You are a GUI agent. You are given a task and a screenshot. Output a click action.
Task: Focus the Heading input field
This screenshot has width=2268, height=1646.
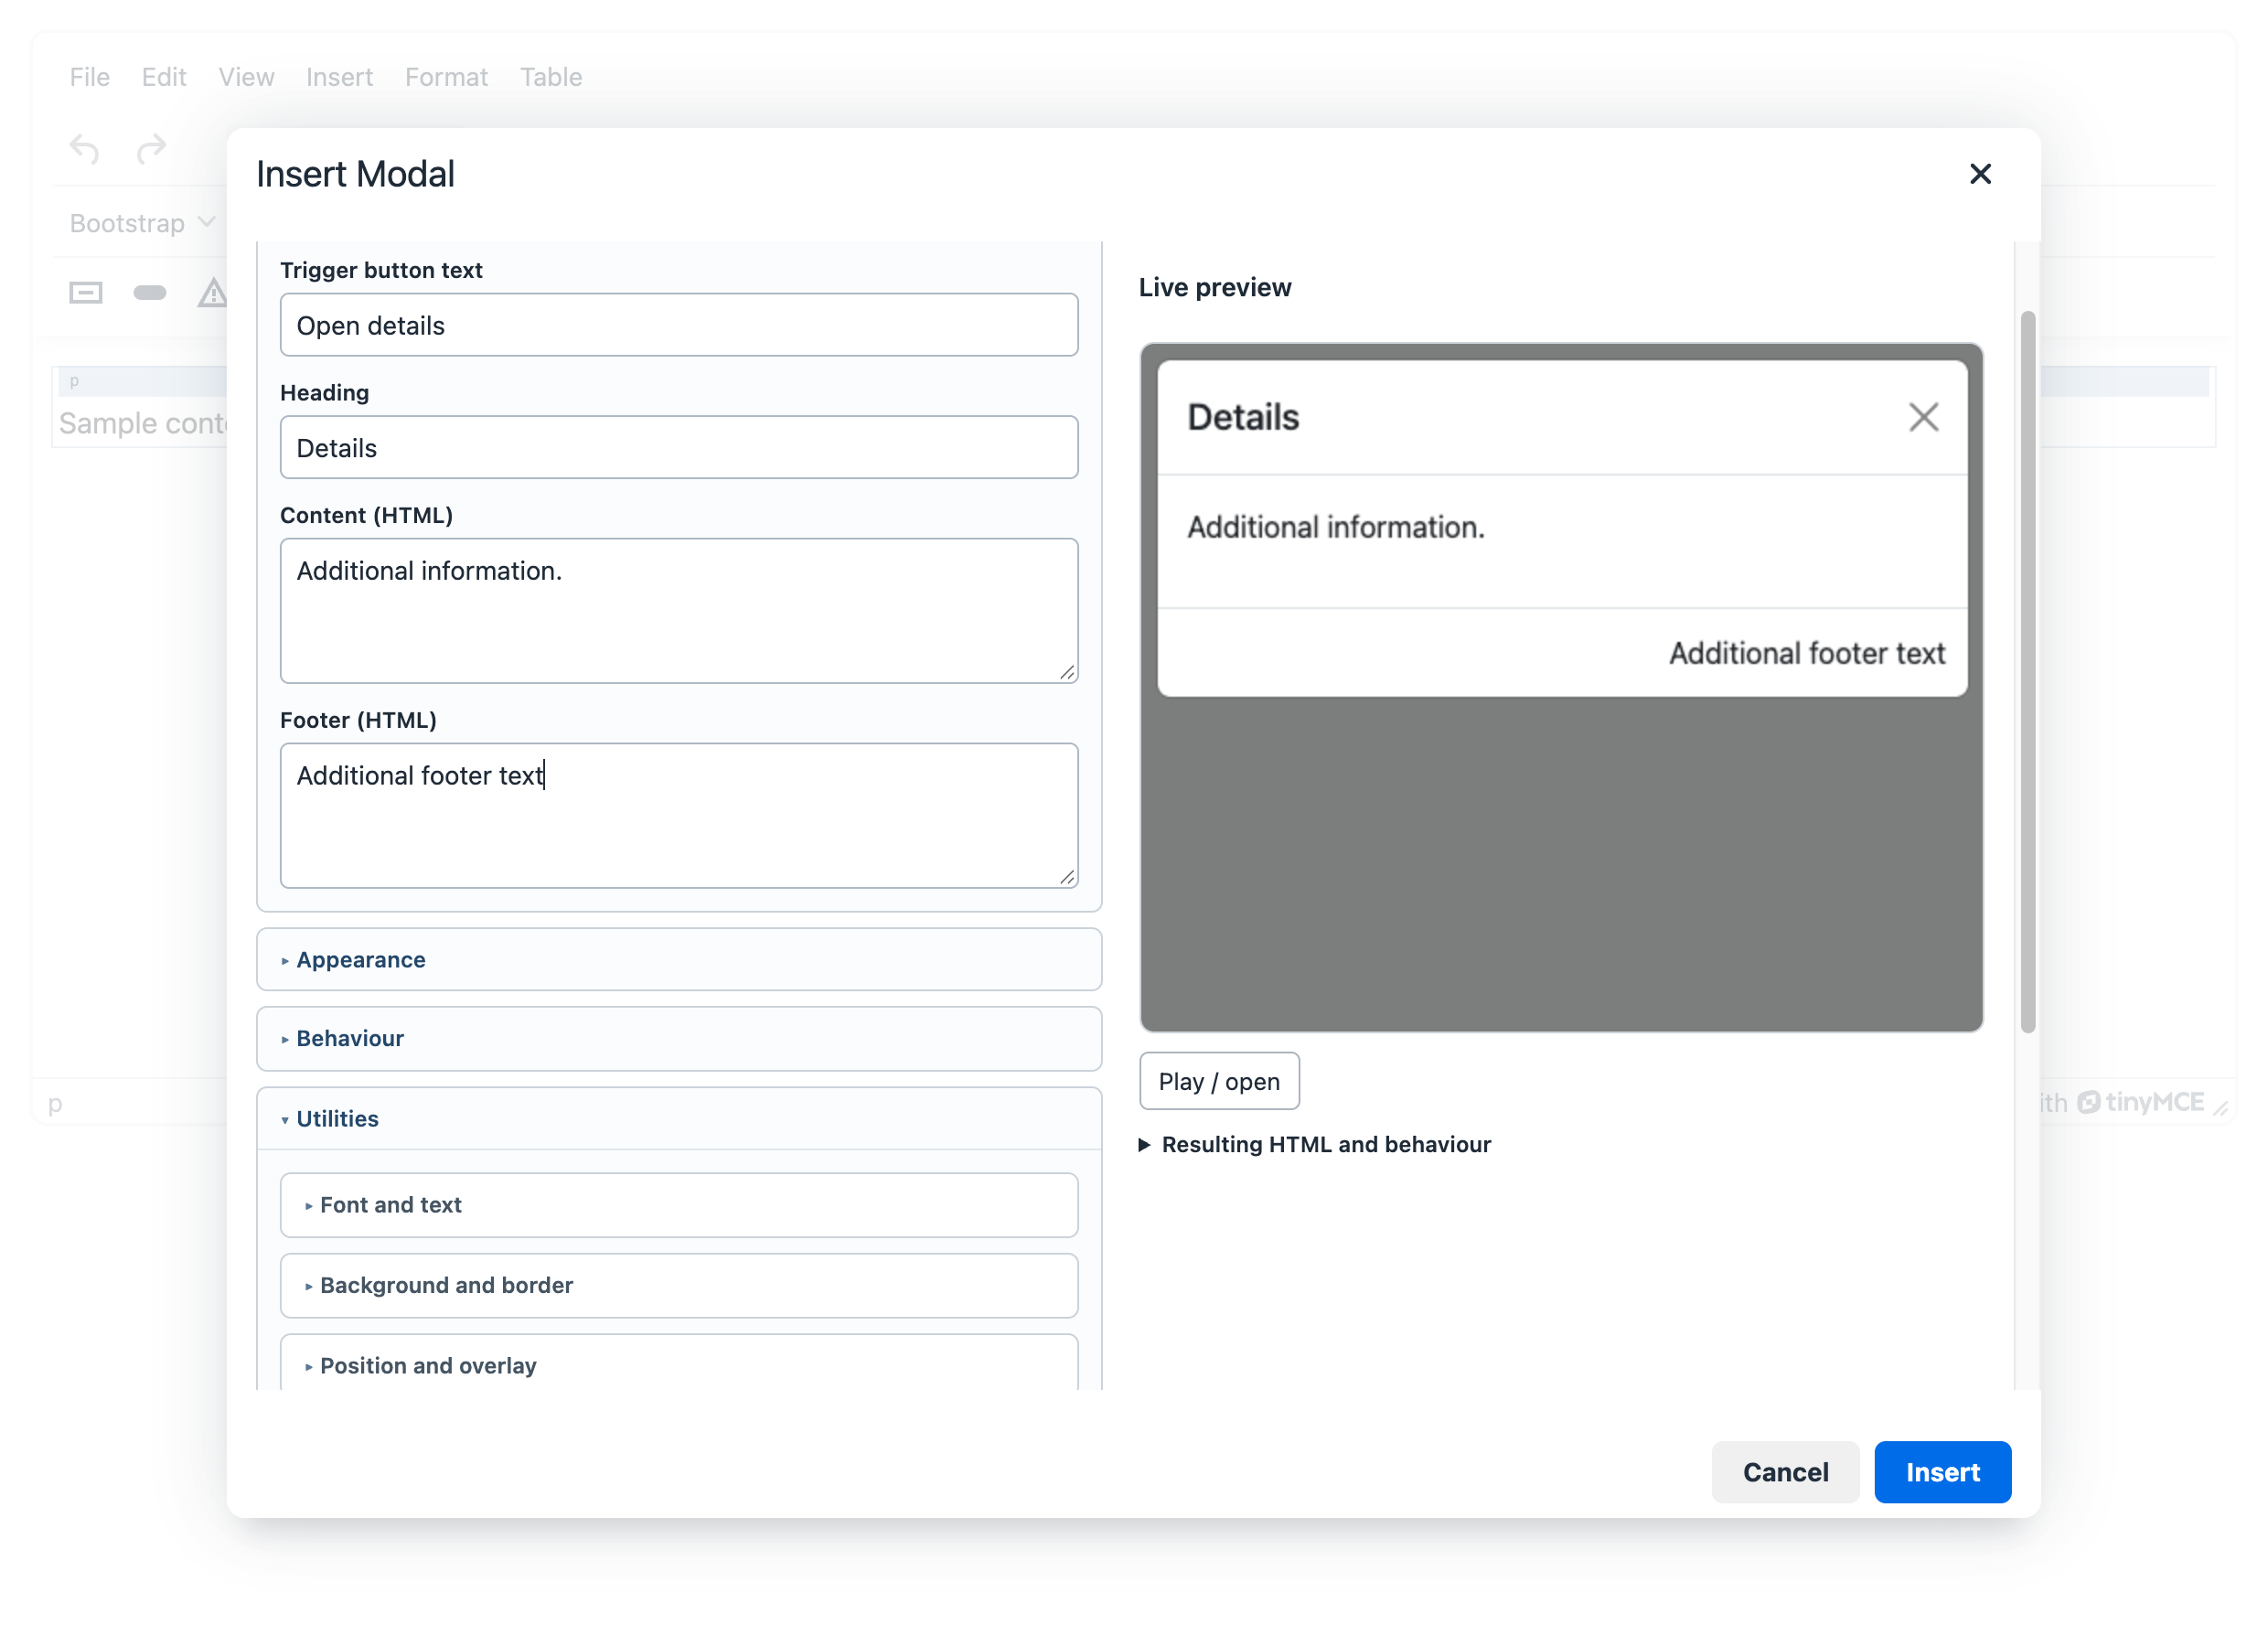(x=679, y=447)
